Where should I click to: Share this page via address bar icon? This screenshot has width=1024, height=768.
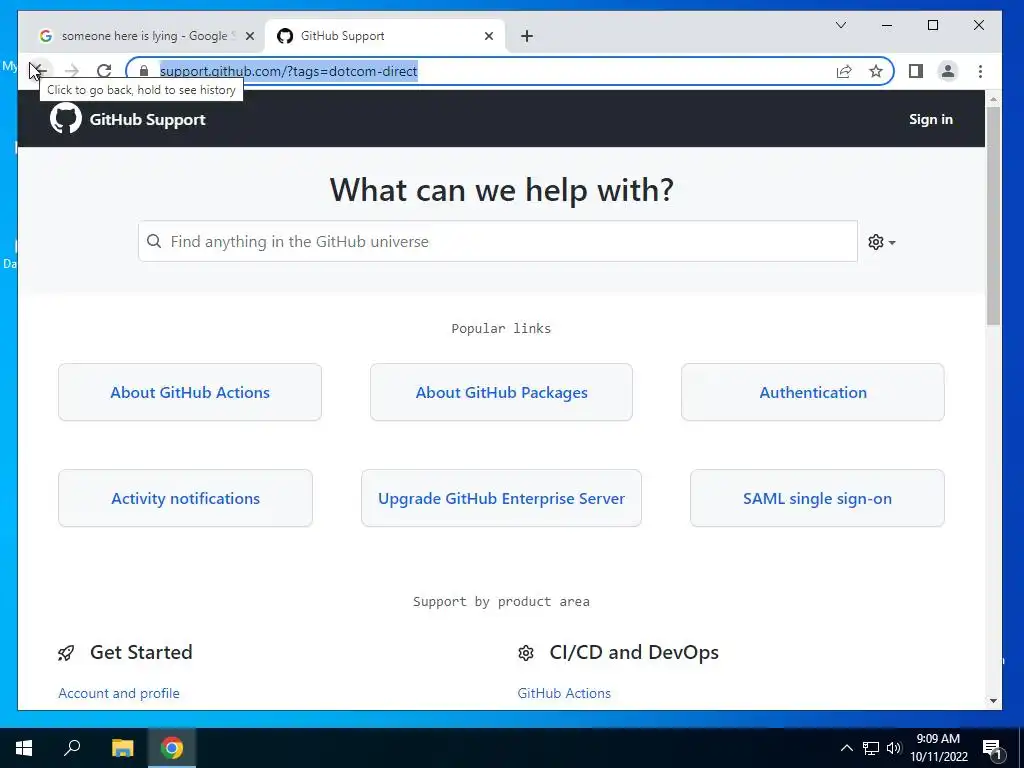(844, 71)
